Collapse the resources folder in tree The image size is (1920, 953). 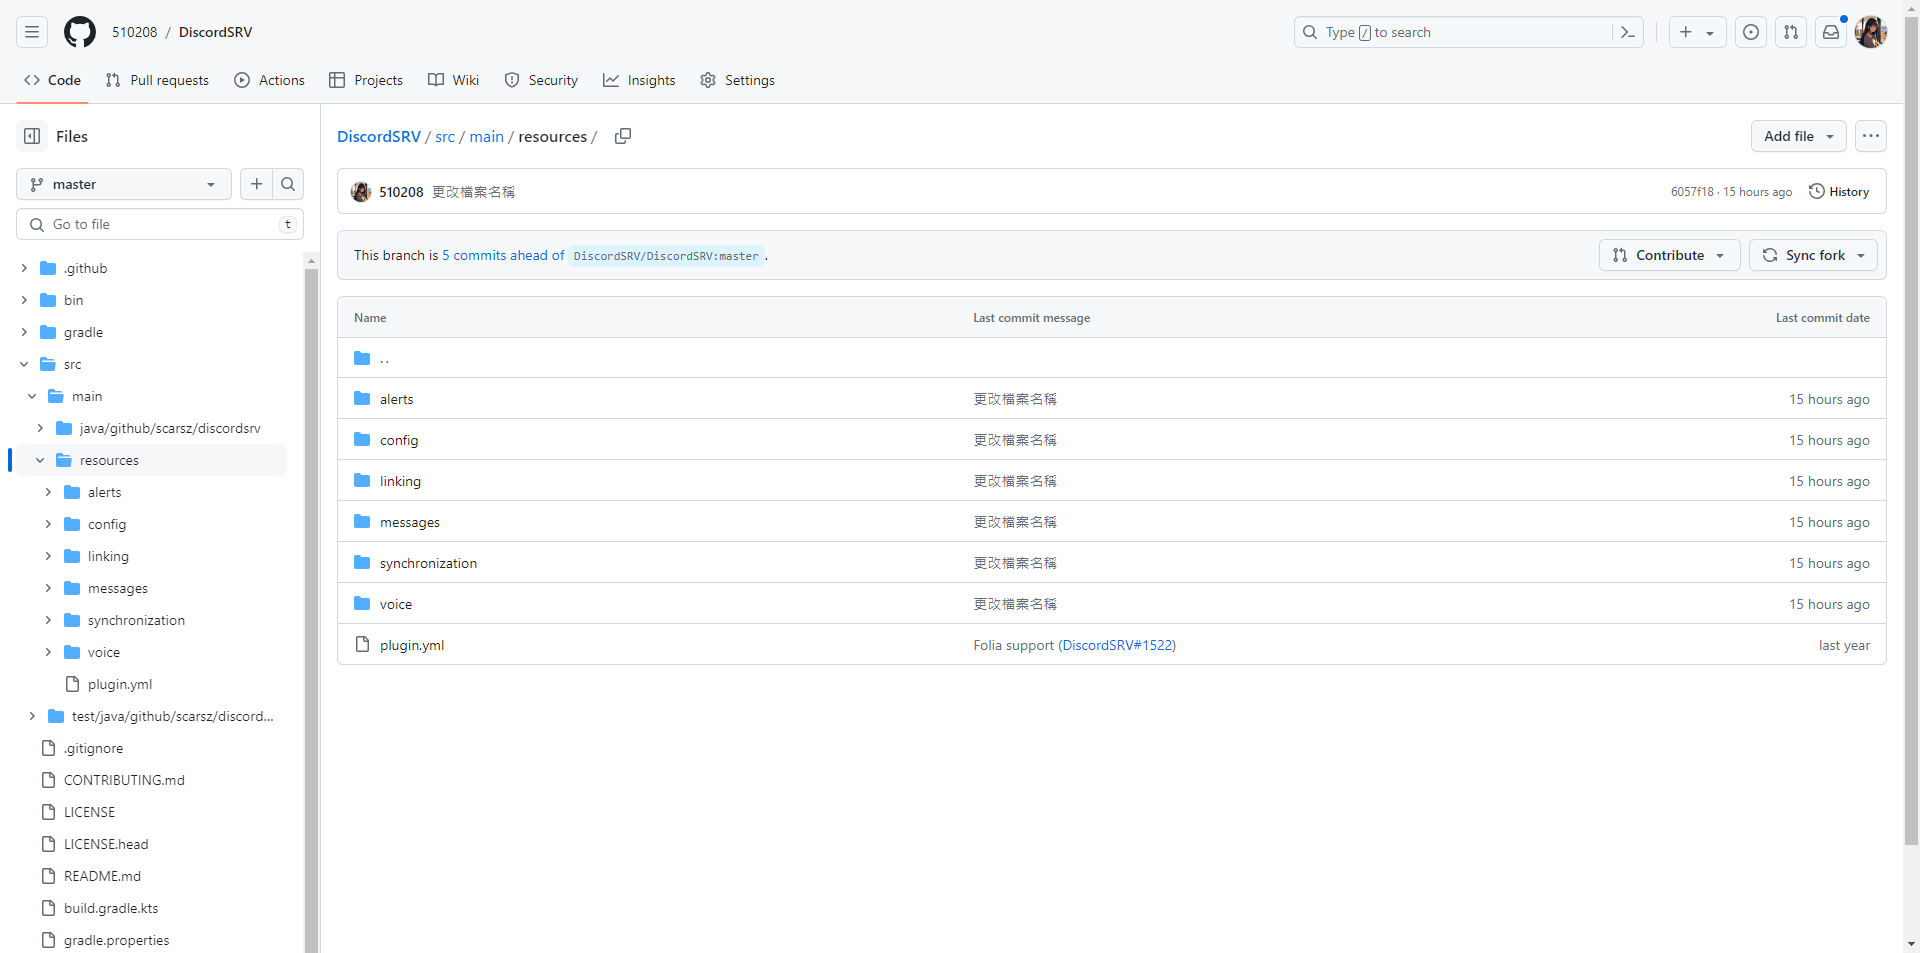[x=40, y=460]
